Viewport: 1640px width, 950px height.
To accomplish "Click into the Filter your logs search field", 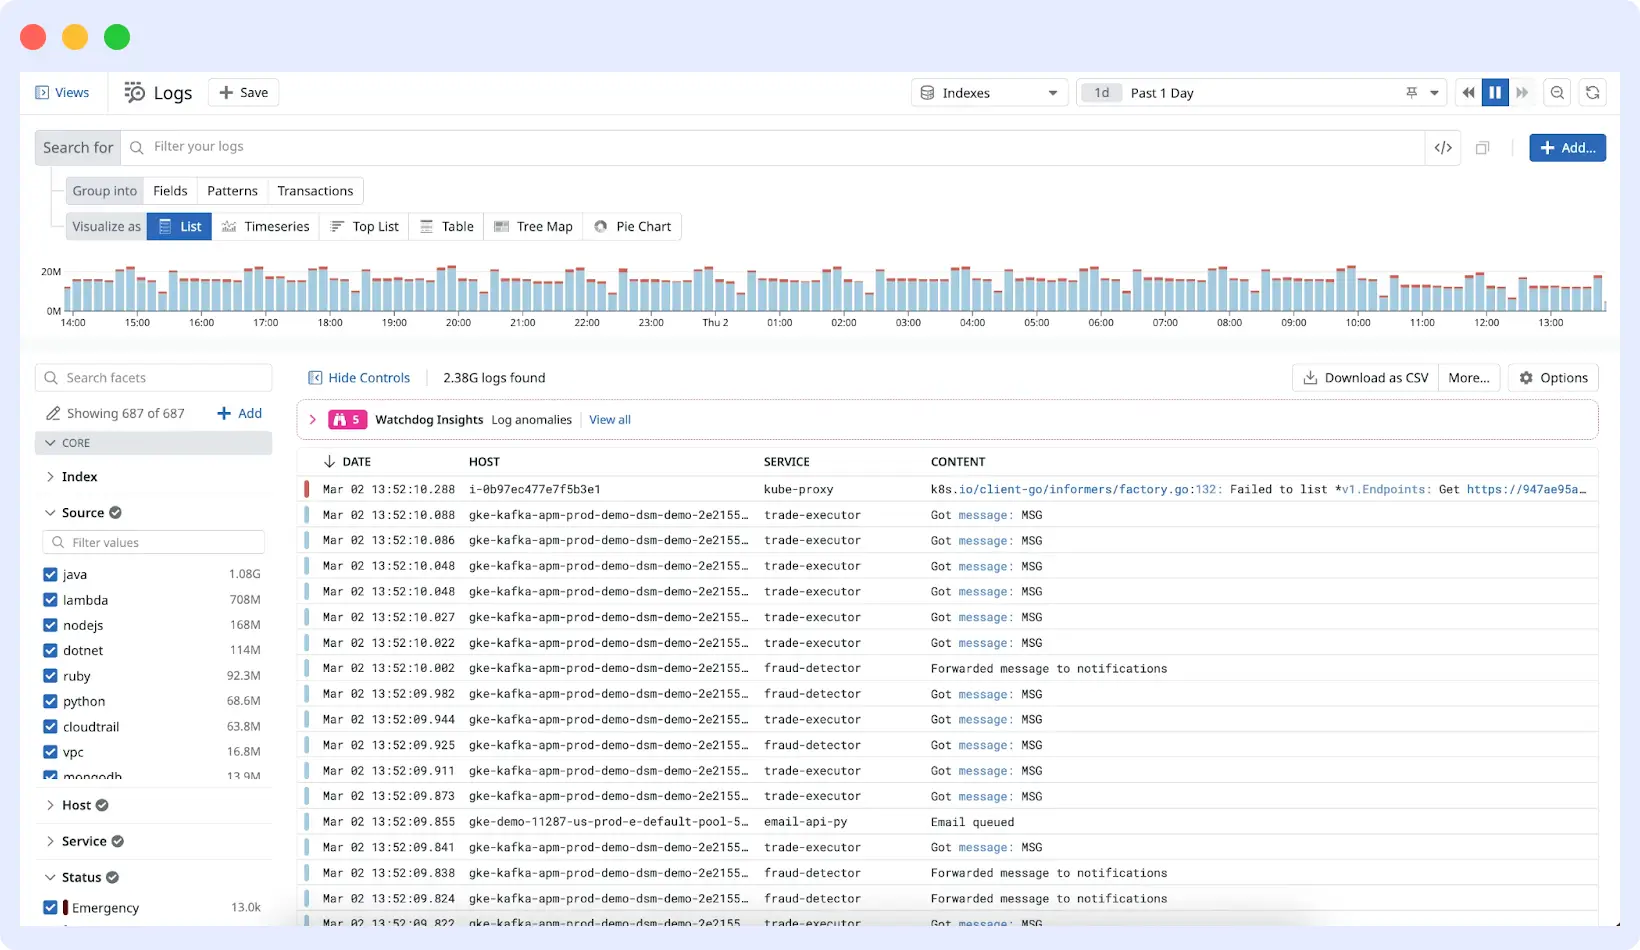I will (400, 146).
